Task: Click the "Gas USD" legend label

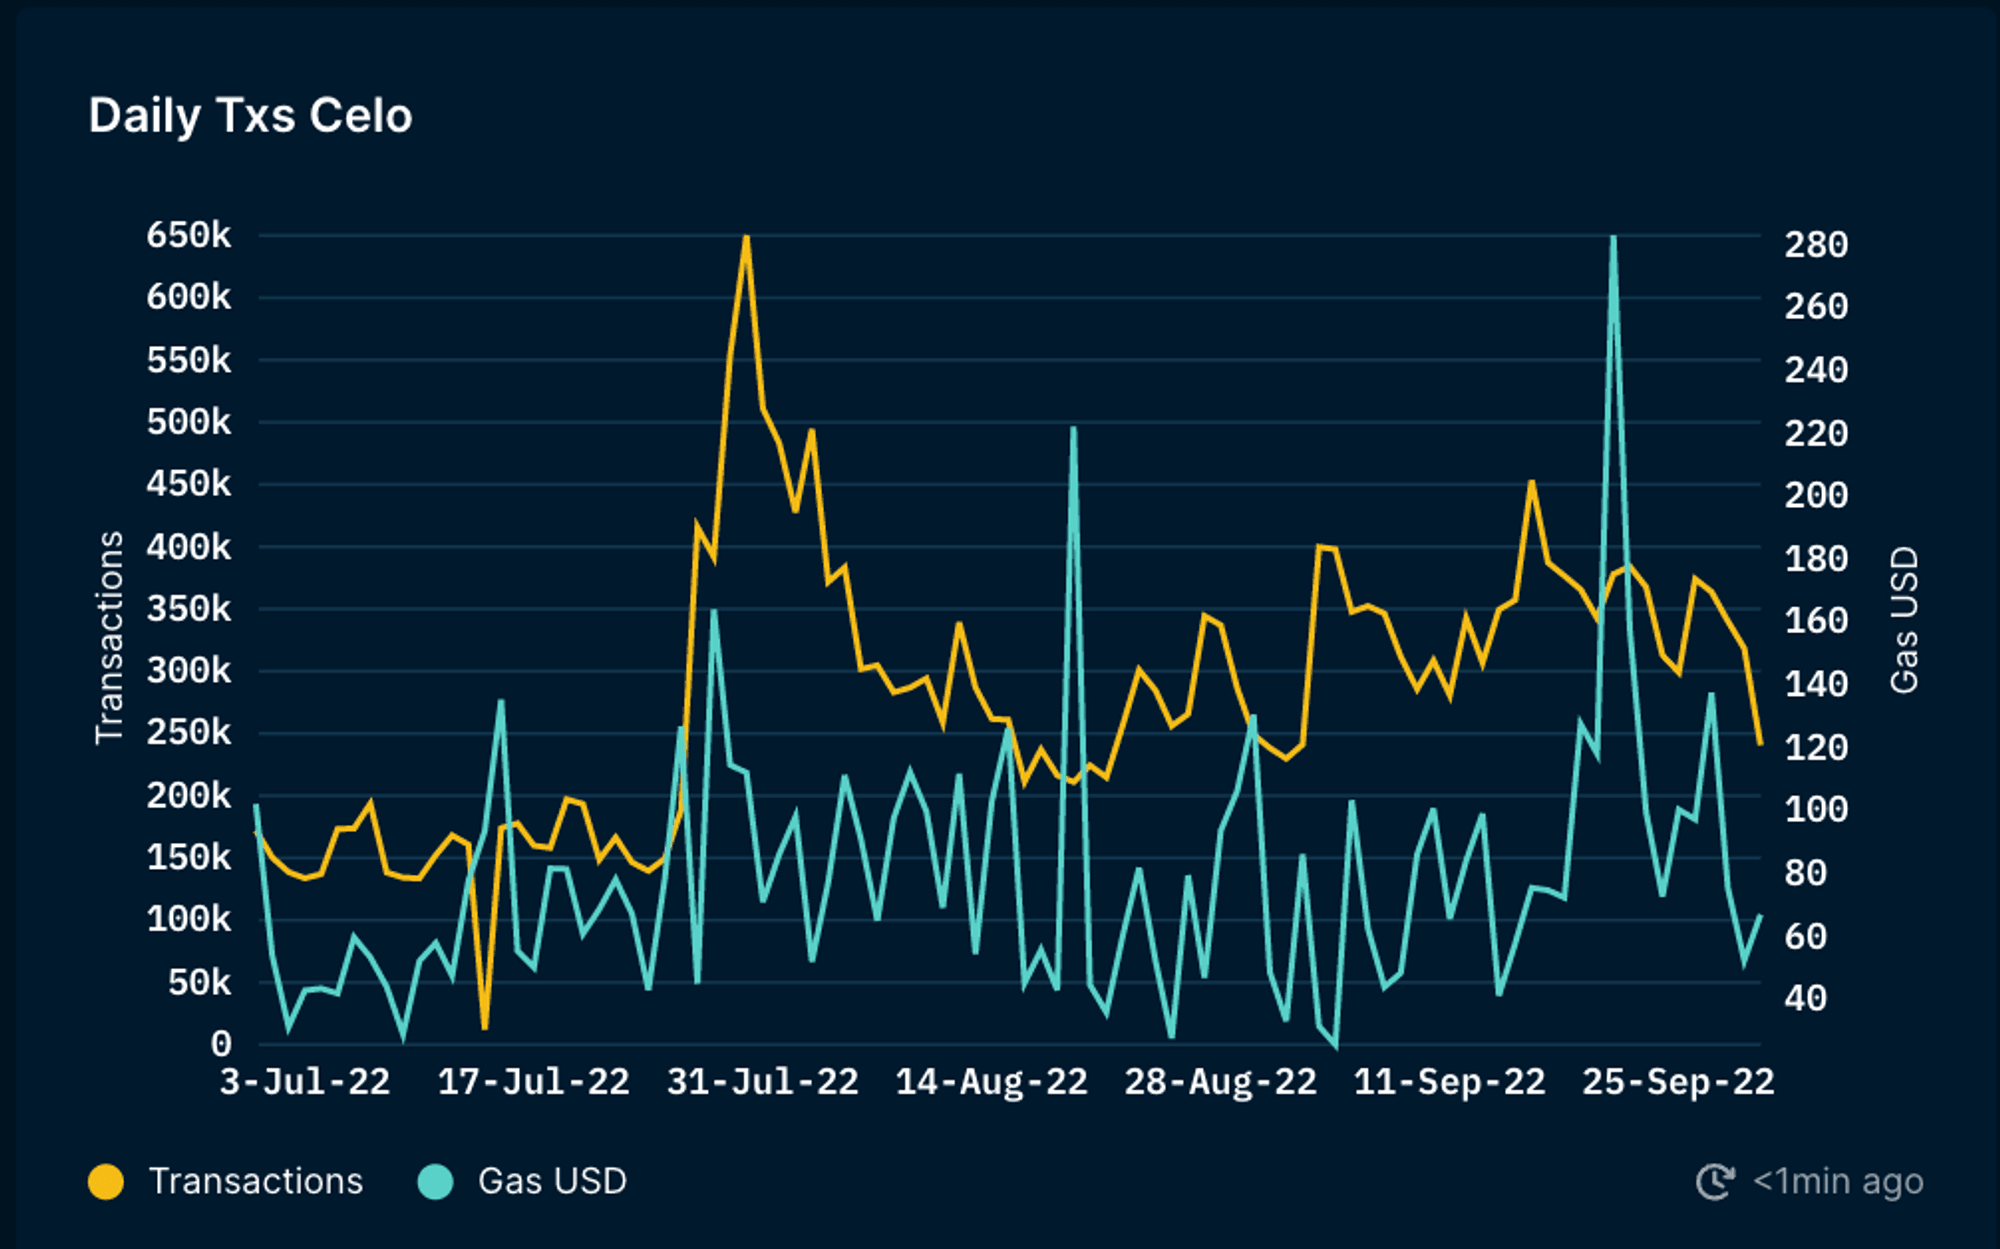Action: click(552, 1181)
